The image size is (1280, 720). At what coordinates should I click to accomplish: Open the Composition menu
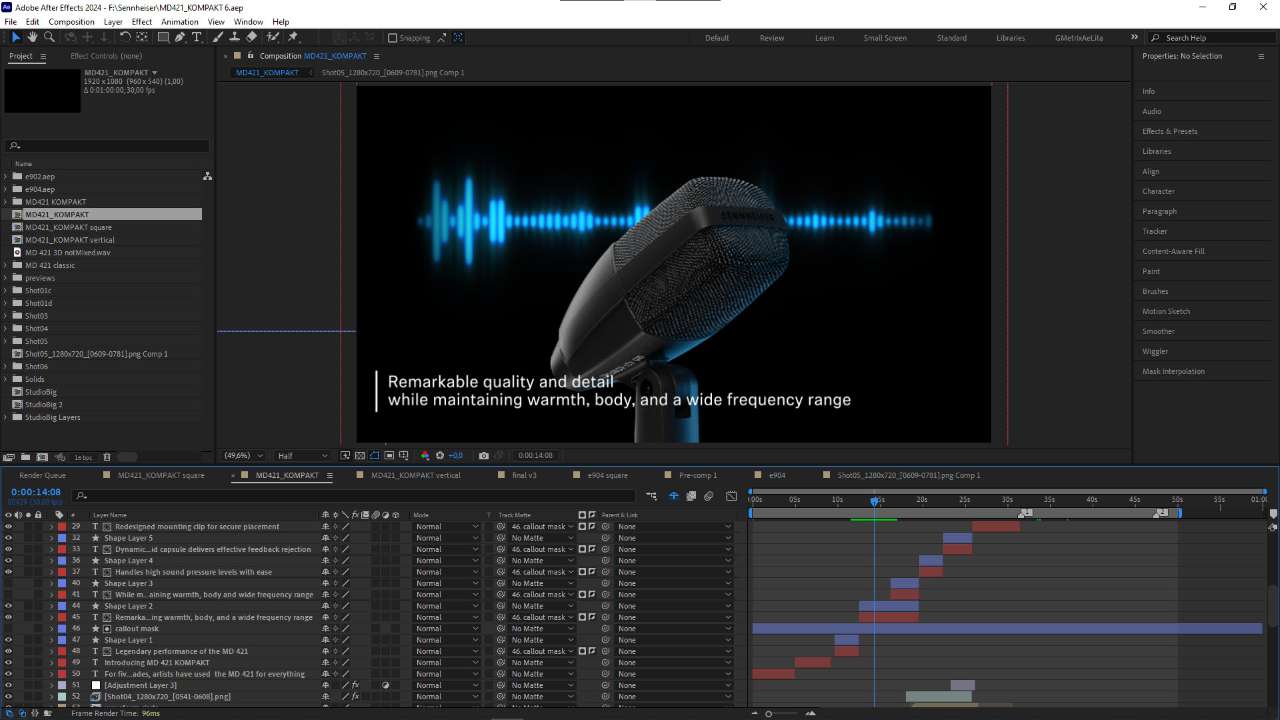coord(71,21)
